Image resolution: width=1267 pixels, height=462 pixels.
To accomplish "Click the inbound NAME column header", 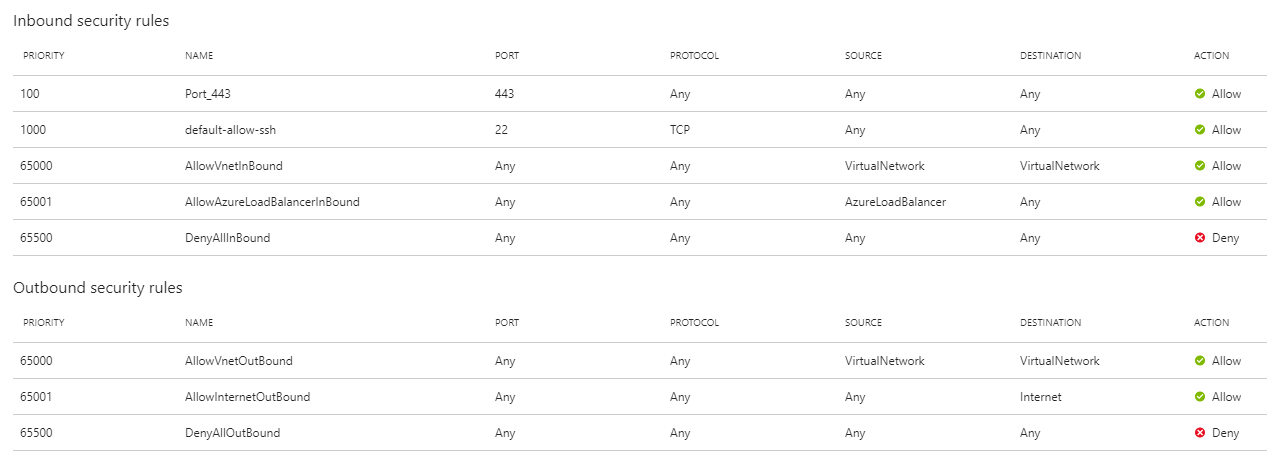I will (x=199, y=56).
